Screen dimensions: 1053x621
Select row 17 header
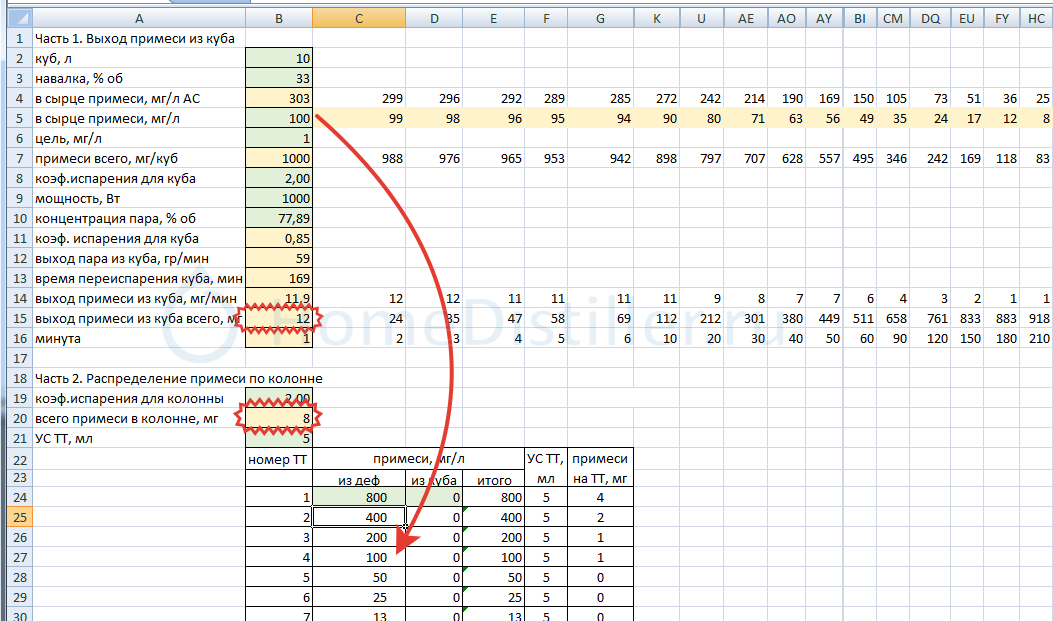coord(19,359)
